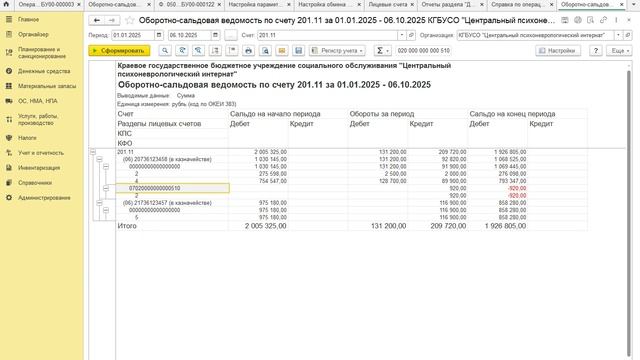
Task: Open the sigma sum dropdown
Action: click(x=382, y=50)
